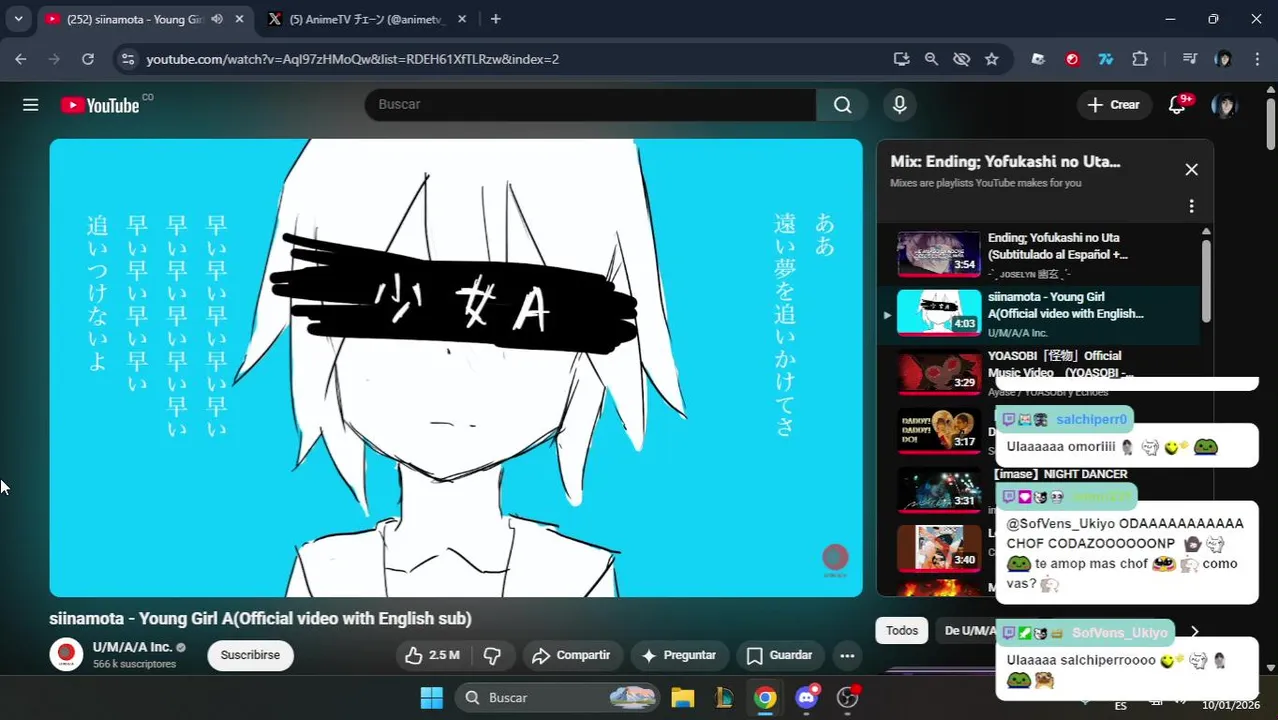
Task: Click the Compartir share button
Action: [x=571, y=655]
